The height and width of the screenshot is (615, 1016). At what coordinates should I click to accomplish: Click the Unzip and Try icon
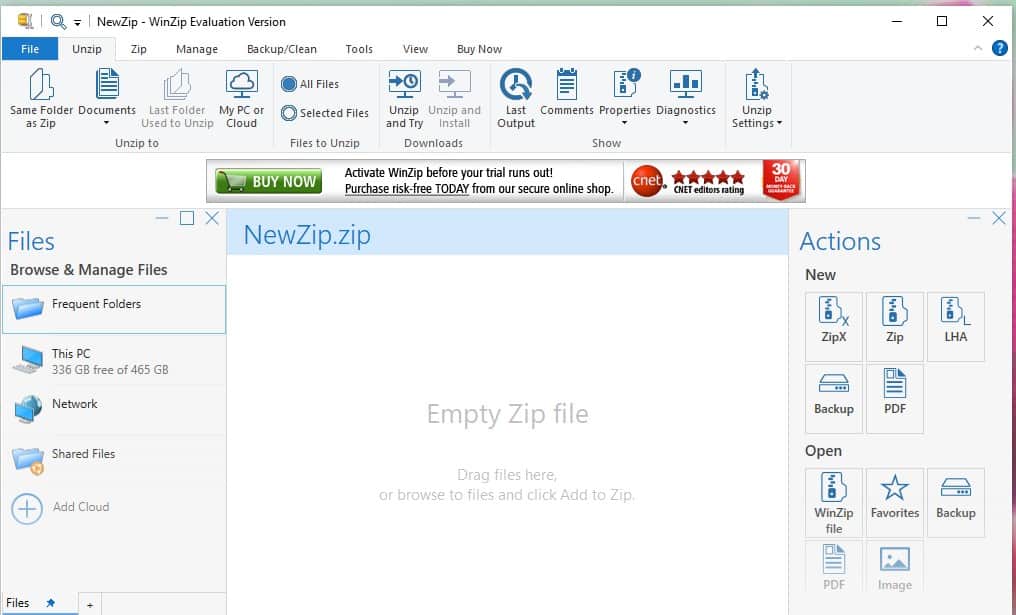[404, 86]
